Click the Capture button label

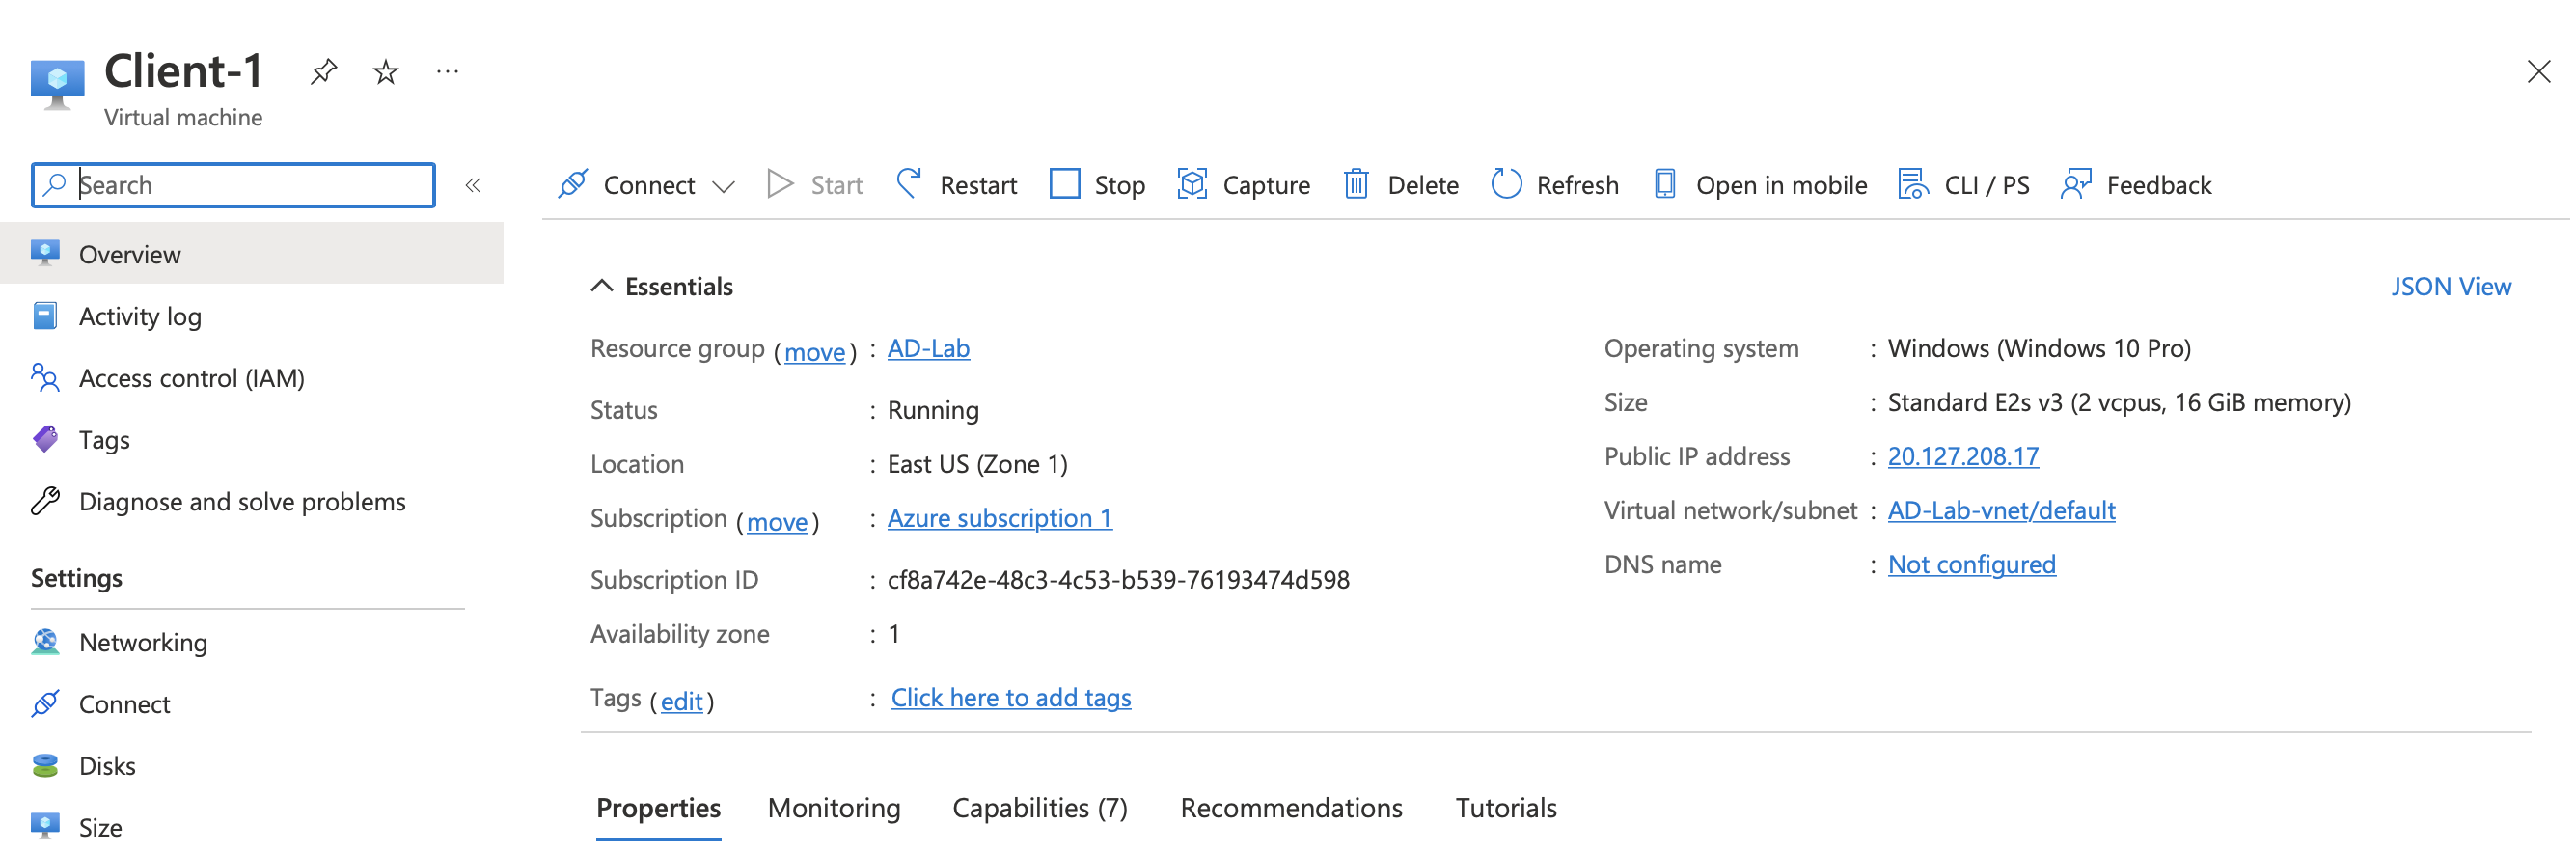pos(1266,185)
